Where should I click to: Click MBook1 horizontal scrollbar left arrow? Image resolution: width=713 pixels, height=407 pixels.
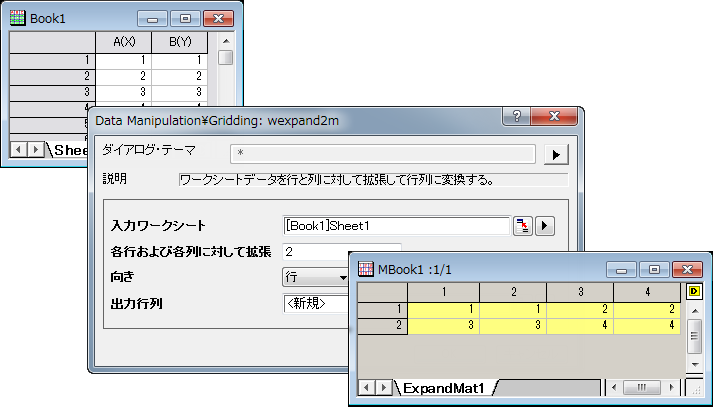tap(615, 387)
